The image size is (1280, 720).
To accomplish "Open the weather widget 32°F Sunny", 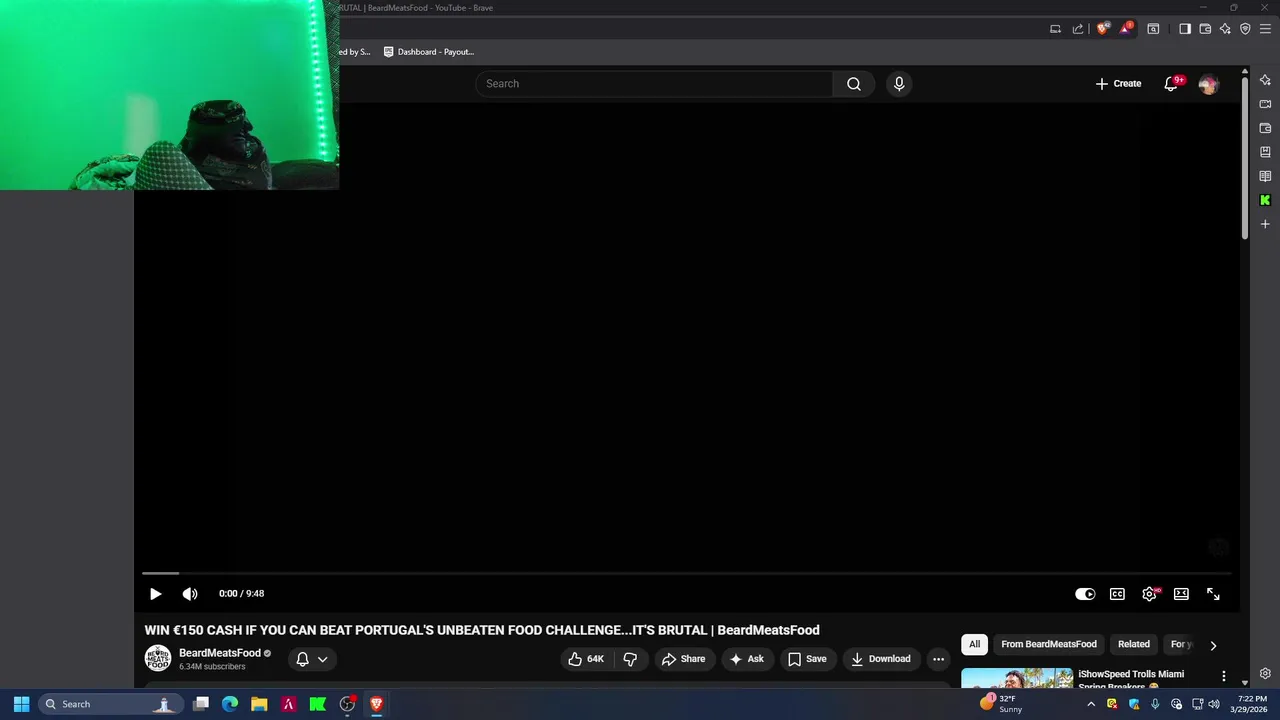I will click(x=1001, y=704).
